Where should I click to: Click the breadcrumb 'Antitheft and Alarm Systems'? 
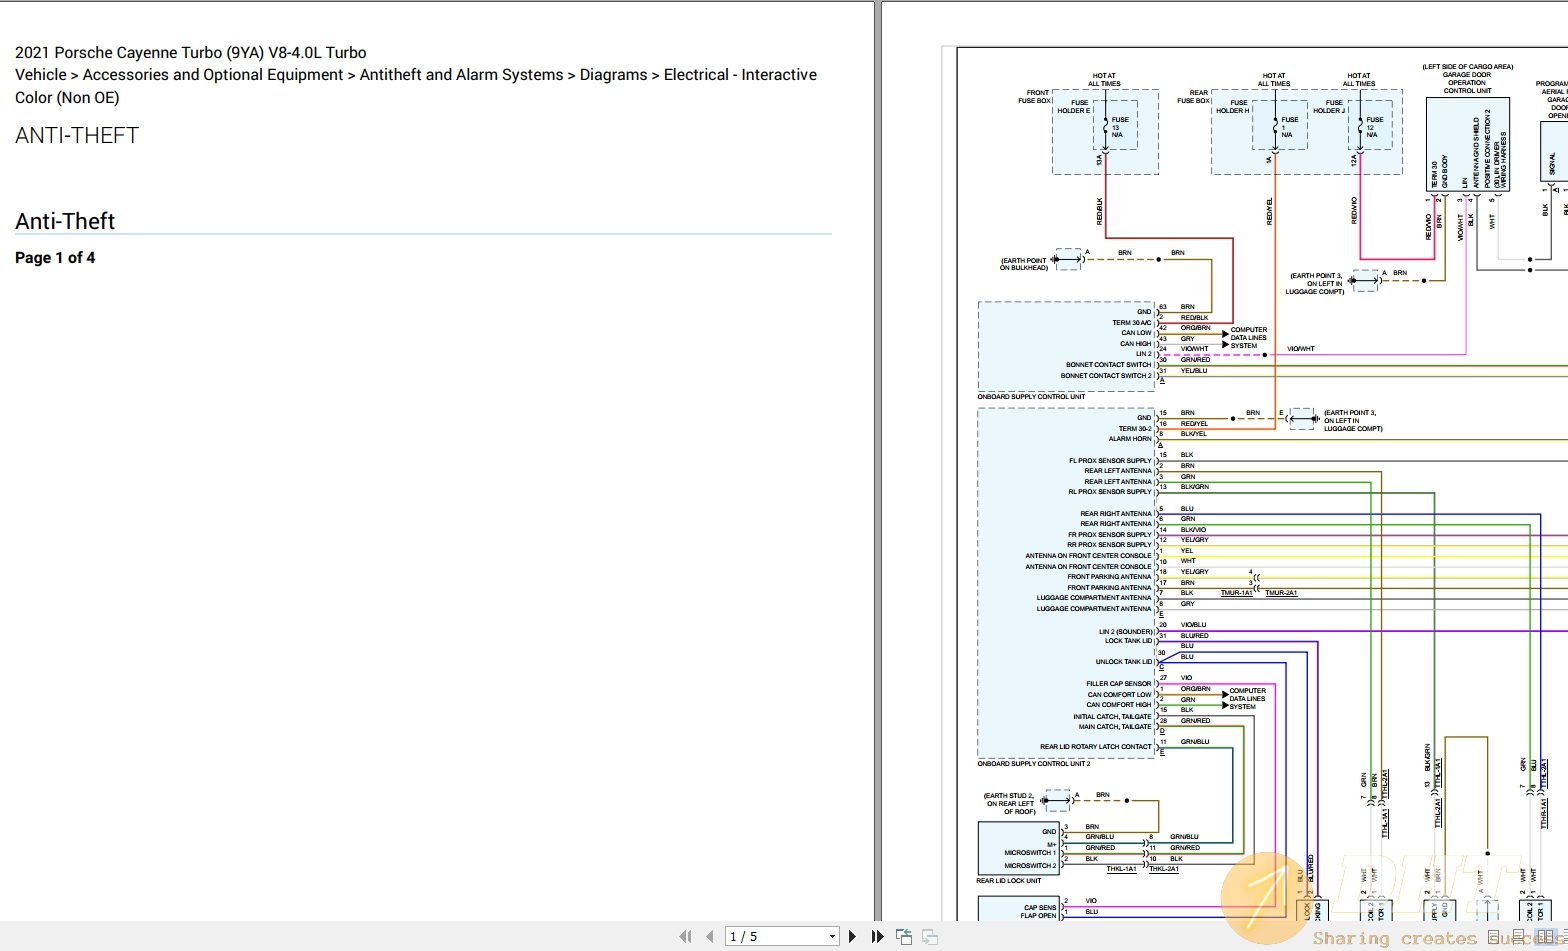461,75
